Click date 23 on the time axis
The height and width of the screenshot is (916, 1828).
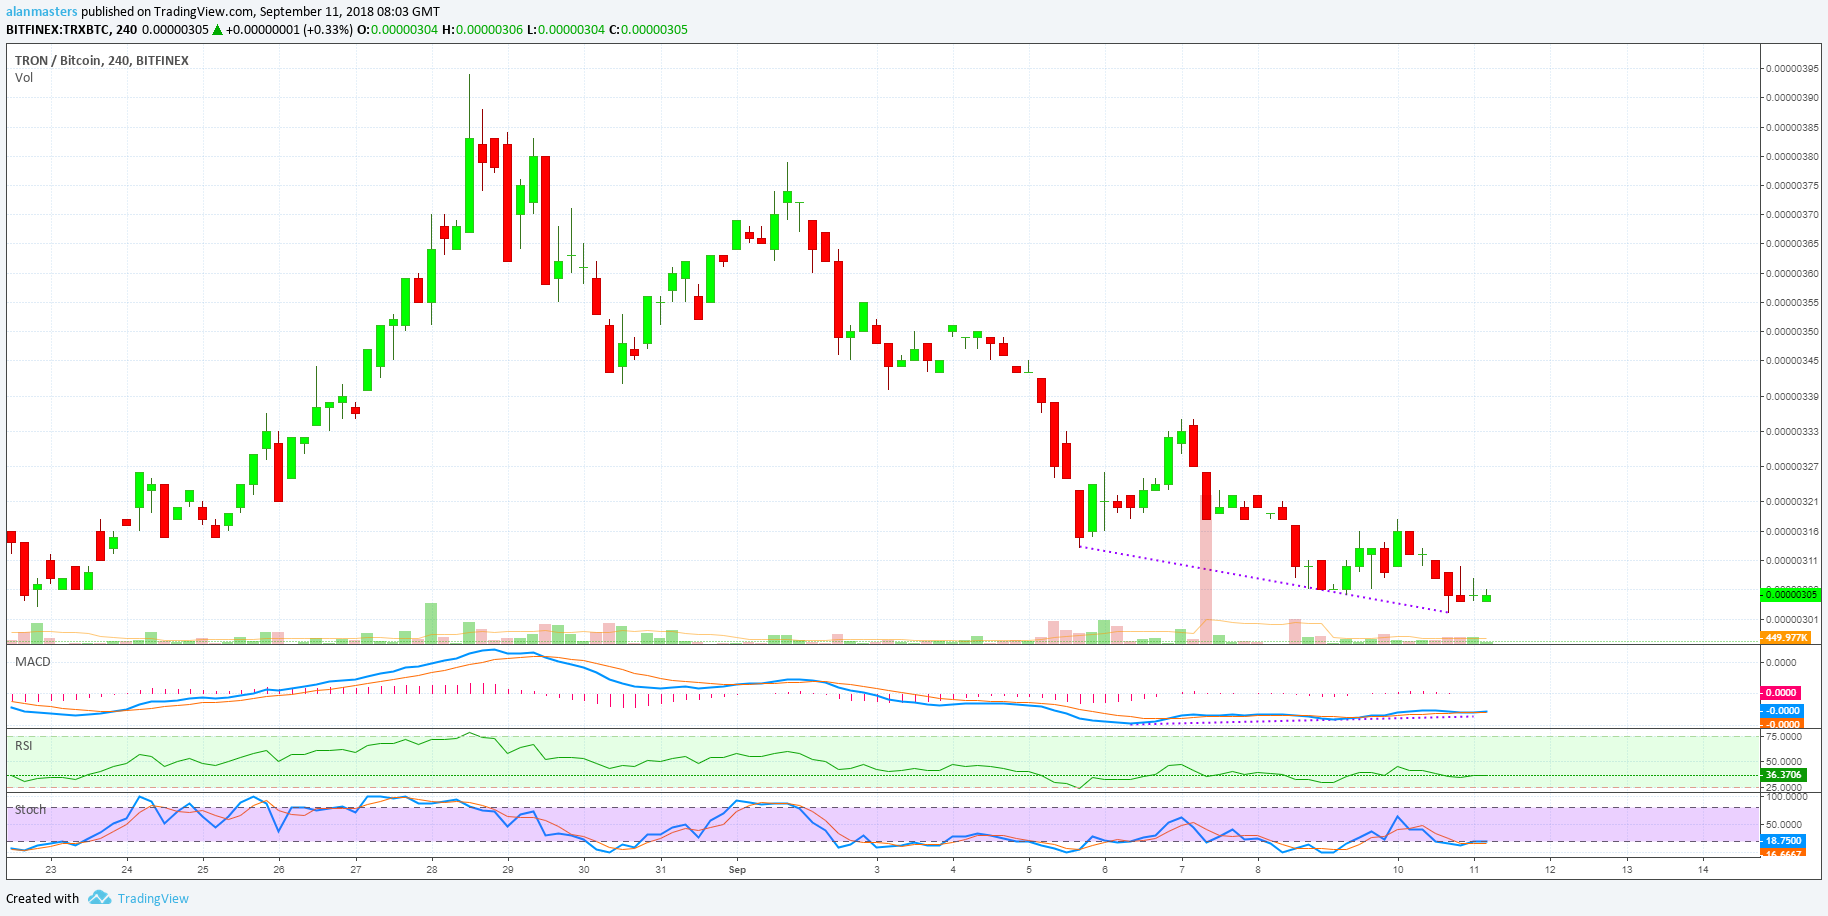pos(51,870)
